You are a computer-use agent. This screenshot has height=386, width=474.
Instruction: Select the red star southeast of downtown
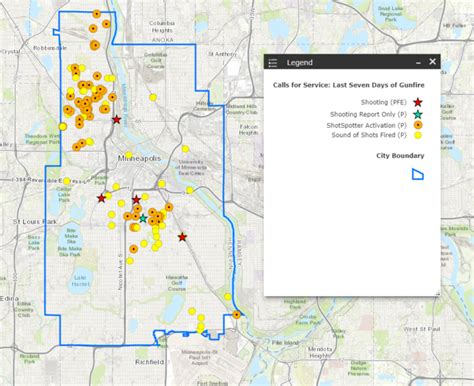[x=182, y=237]
